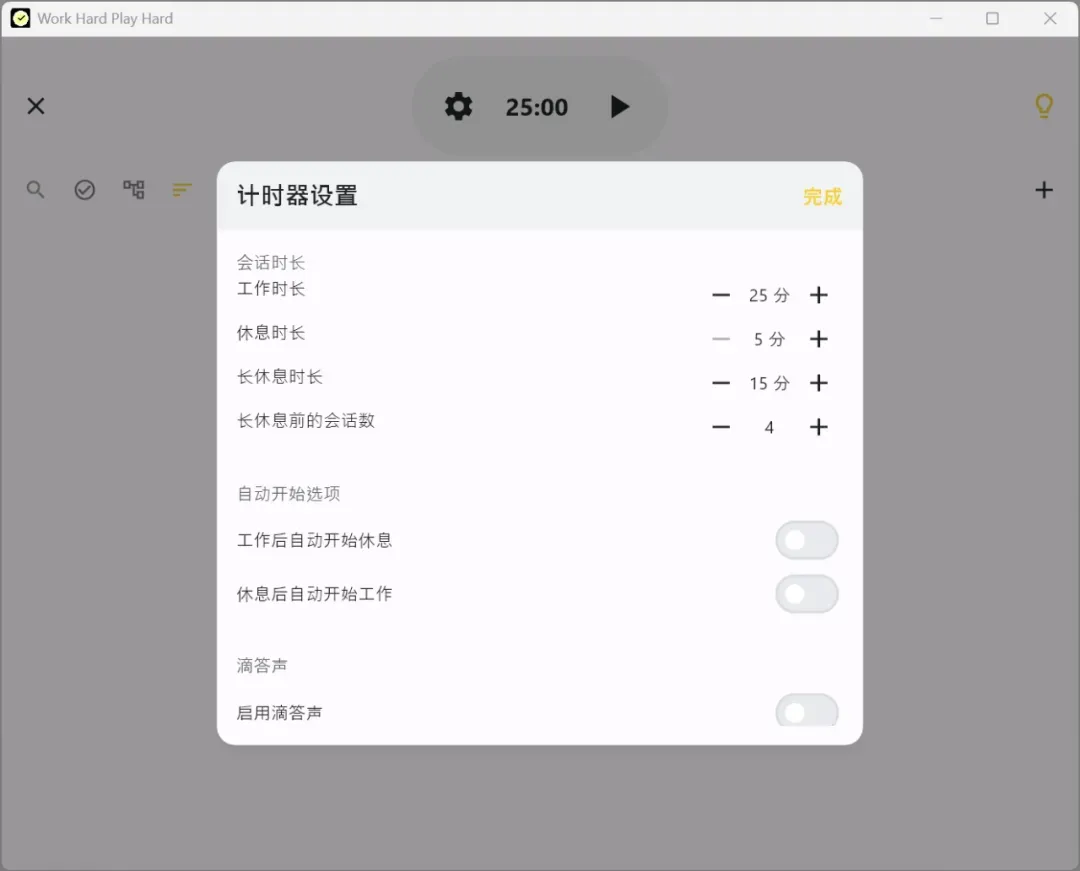Decrease 工作时长 with minus button

[x=720, y=295]
